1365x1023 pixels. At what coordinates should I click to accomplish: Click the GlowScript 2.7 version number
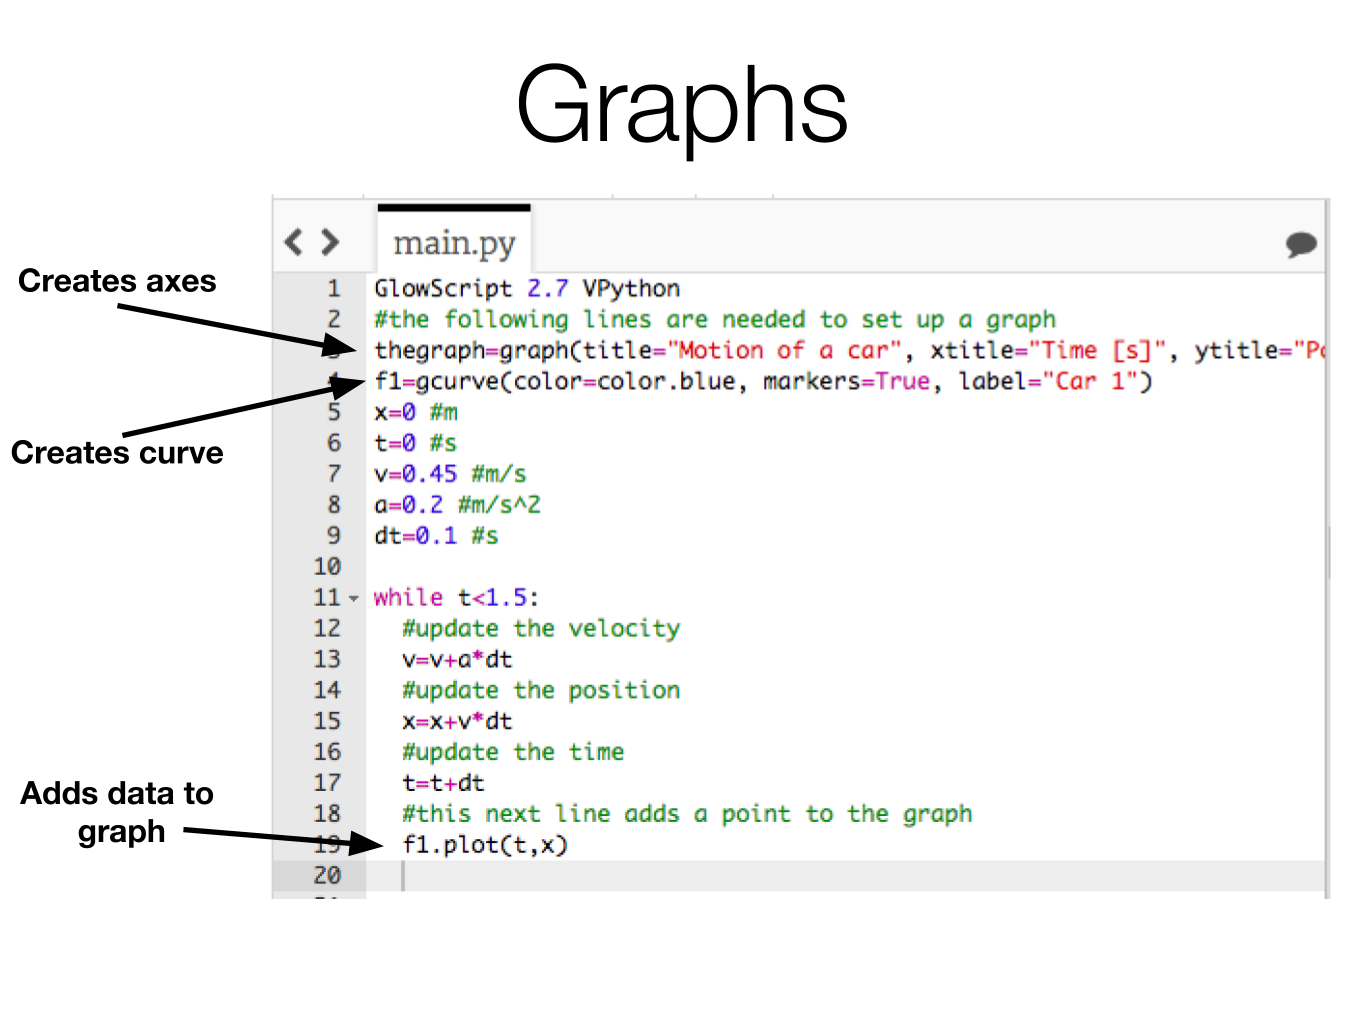pos(547,289)
